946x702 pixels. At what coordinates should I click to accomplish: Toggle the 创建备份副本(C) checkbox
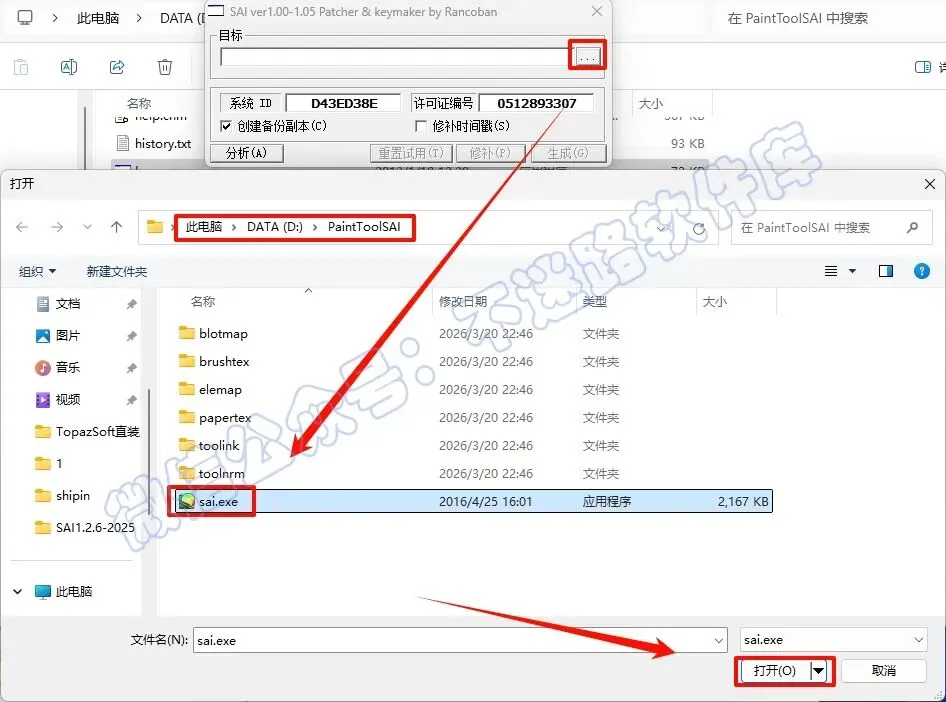pos(226,126)
